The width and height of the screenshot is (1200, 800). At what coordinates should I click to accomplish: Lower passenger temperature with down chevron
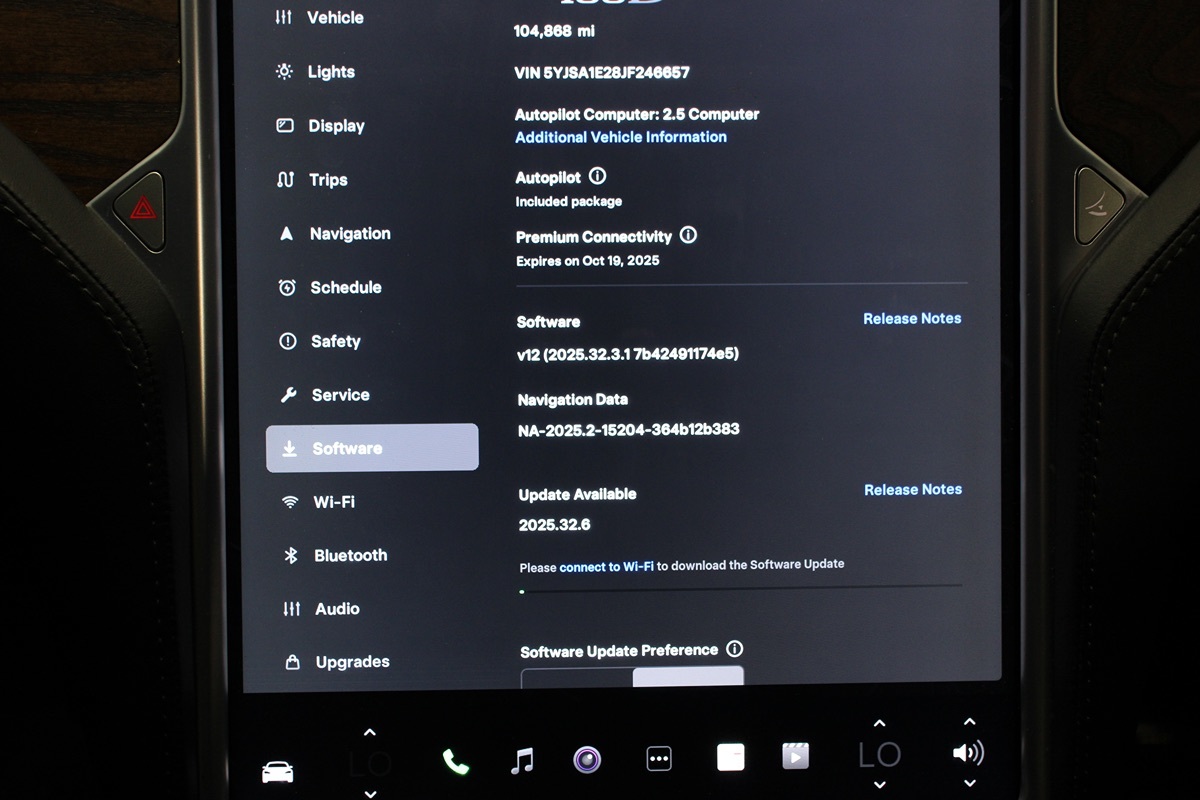pyautogui.click(x=880, y=785)
